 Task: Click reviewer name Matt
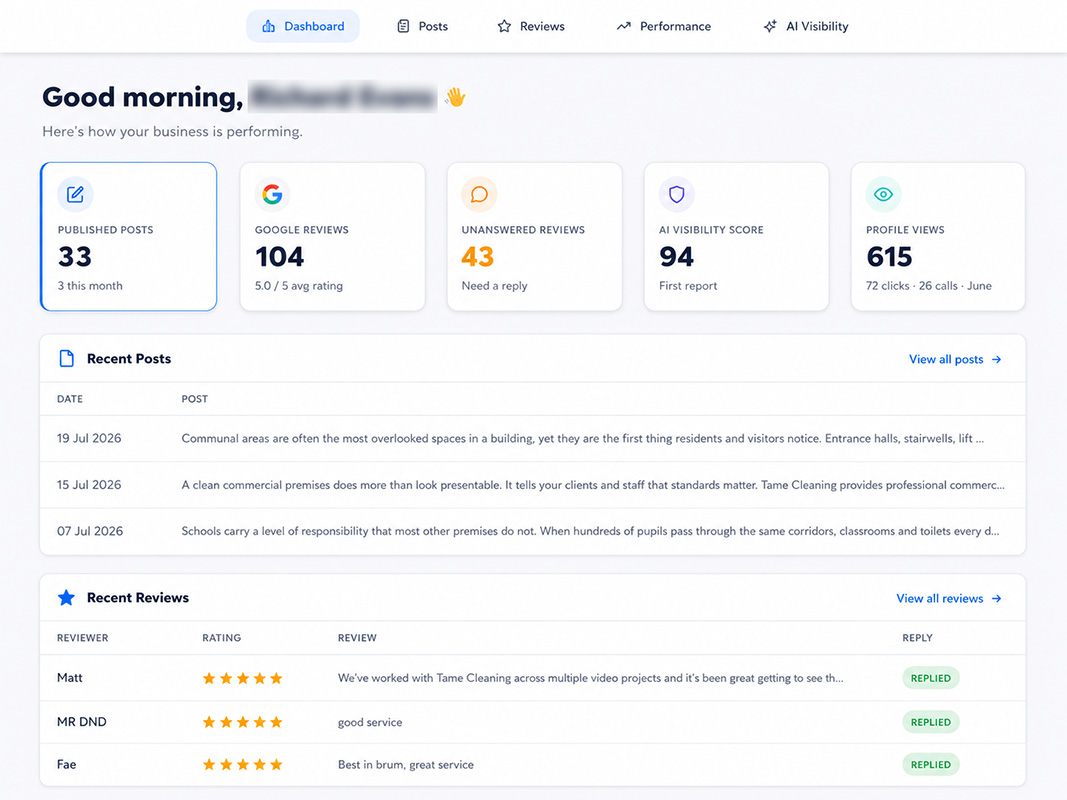point(69,678)
